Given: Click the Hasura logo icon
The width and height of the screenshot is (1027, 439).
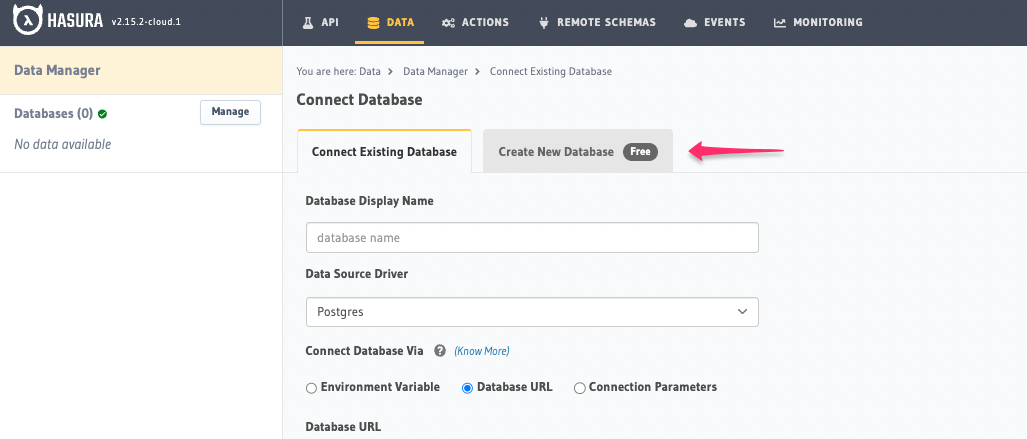Looking at the screenshot, I should coord(28,22).
